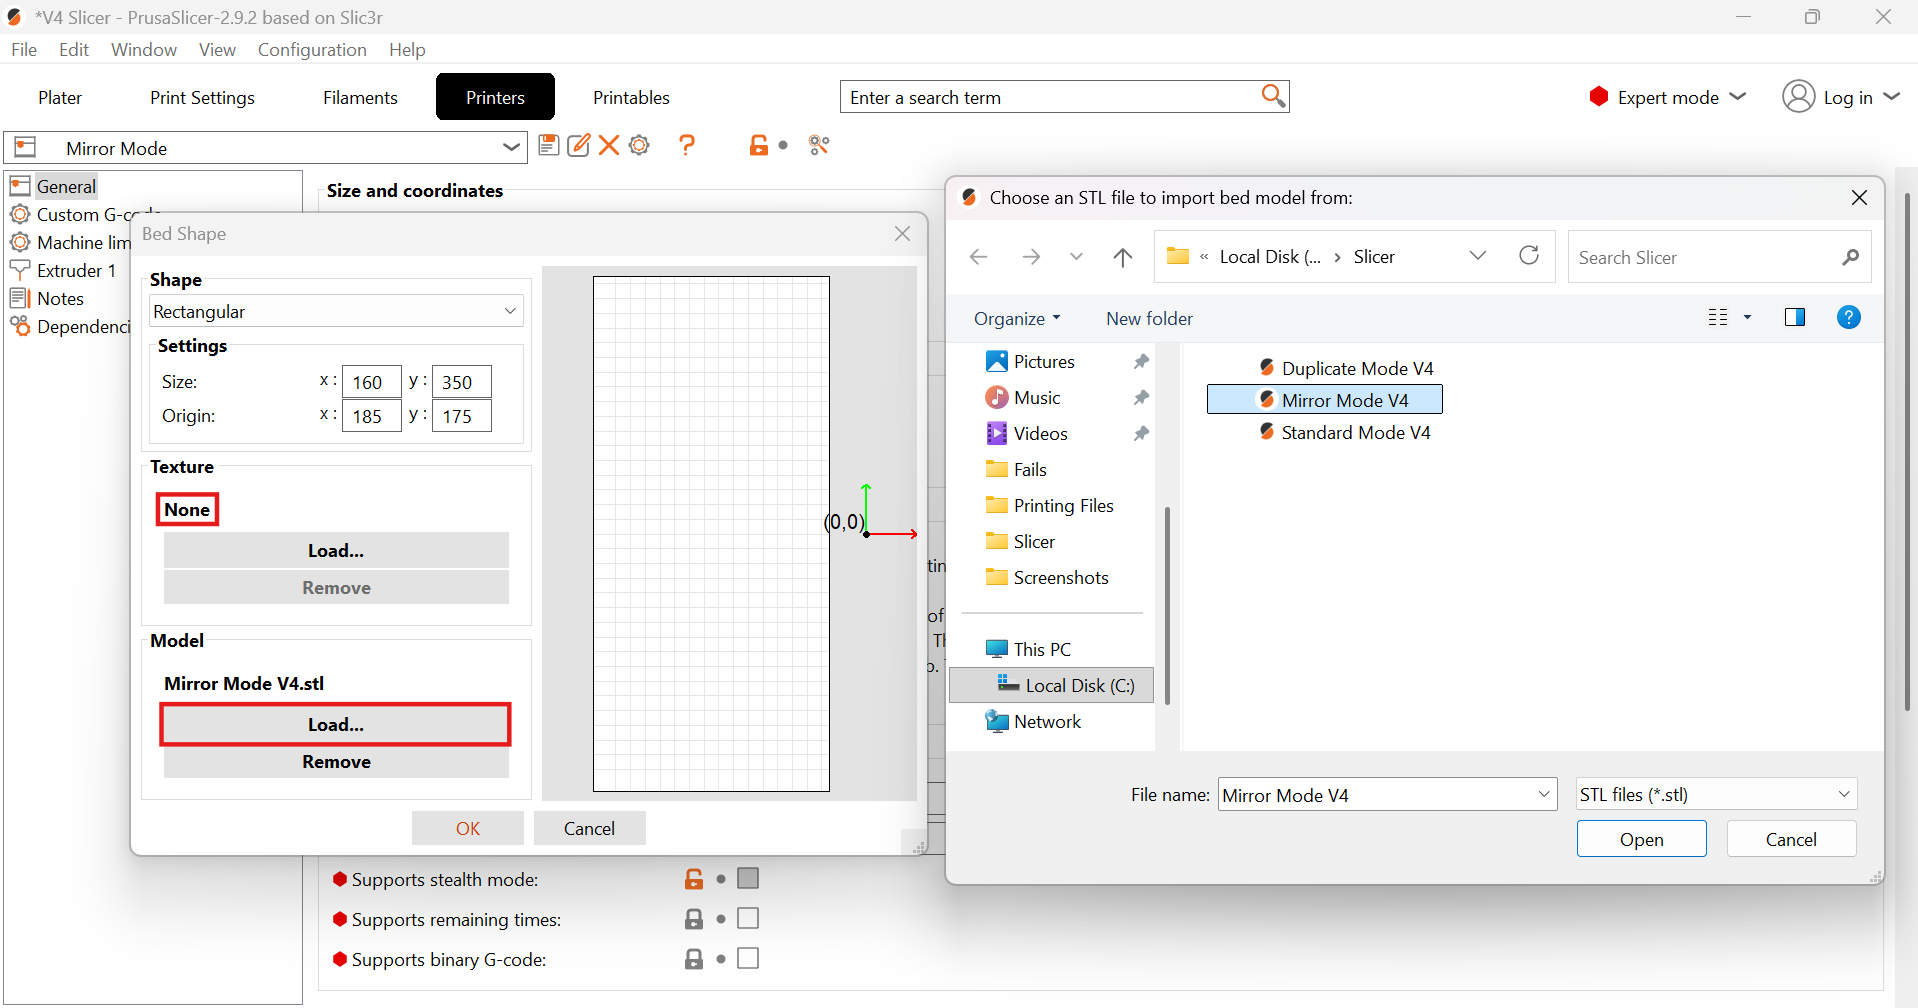Click the search magnifier icon
The height and width of the screenshot is (1008, 1918).
coord(1272,96)
